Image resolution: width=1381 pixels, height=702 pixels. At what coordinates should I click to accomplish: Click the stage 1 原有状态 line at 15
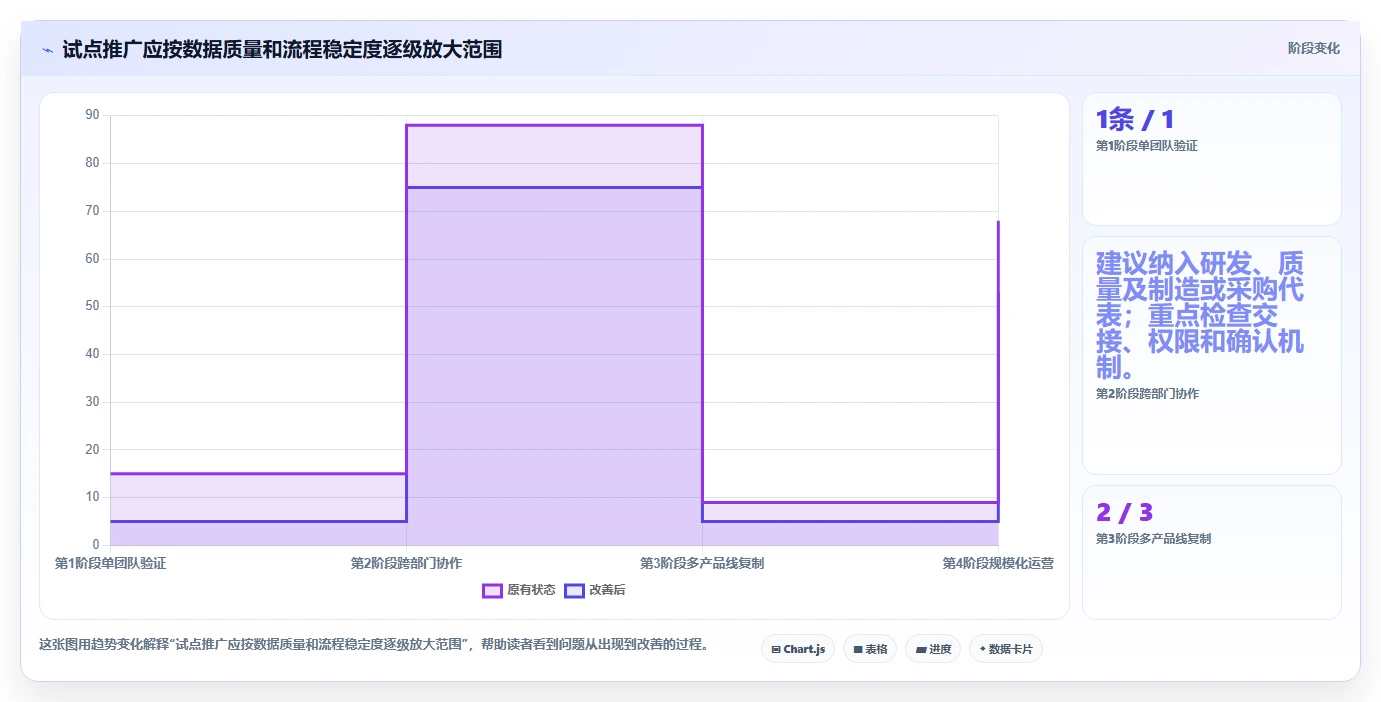click(258, 473)
